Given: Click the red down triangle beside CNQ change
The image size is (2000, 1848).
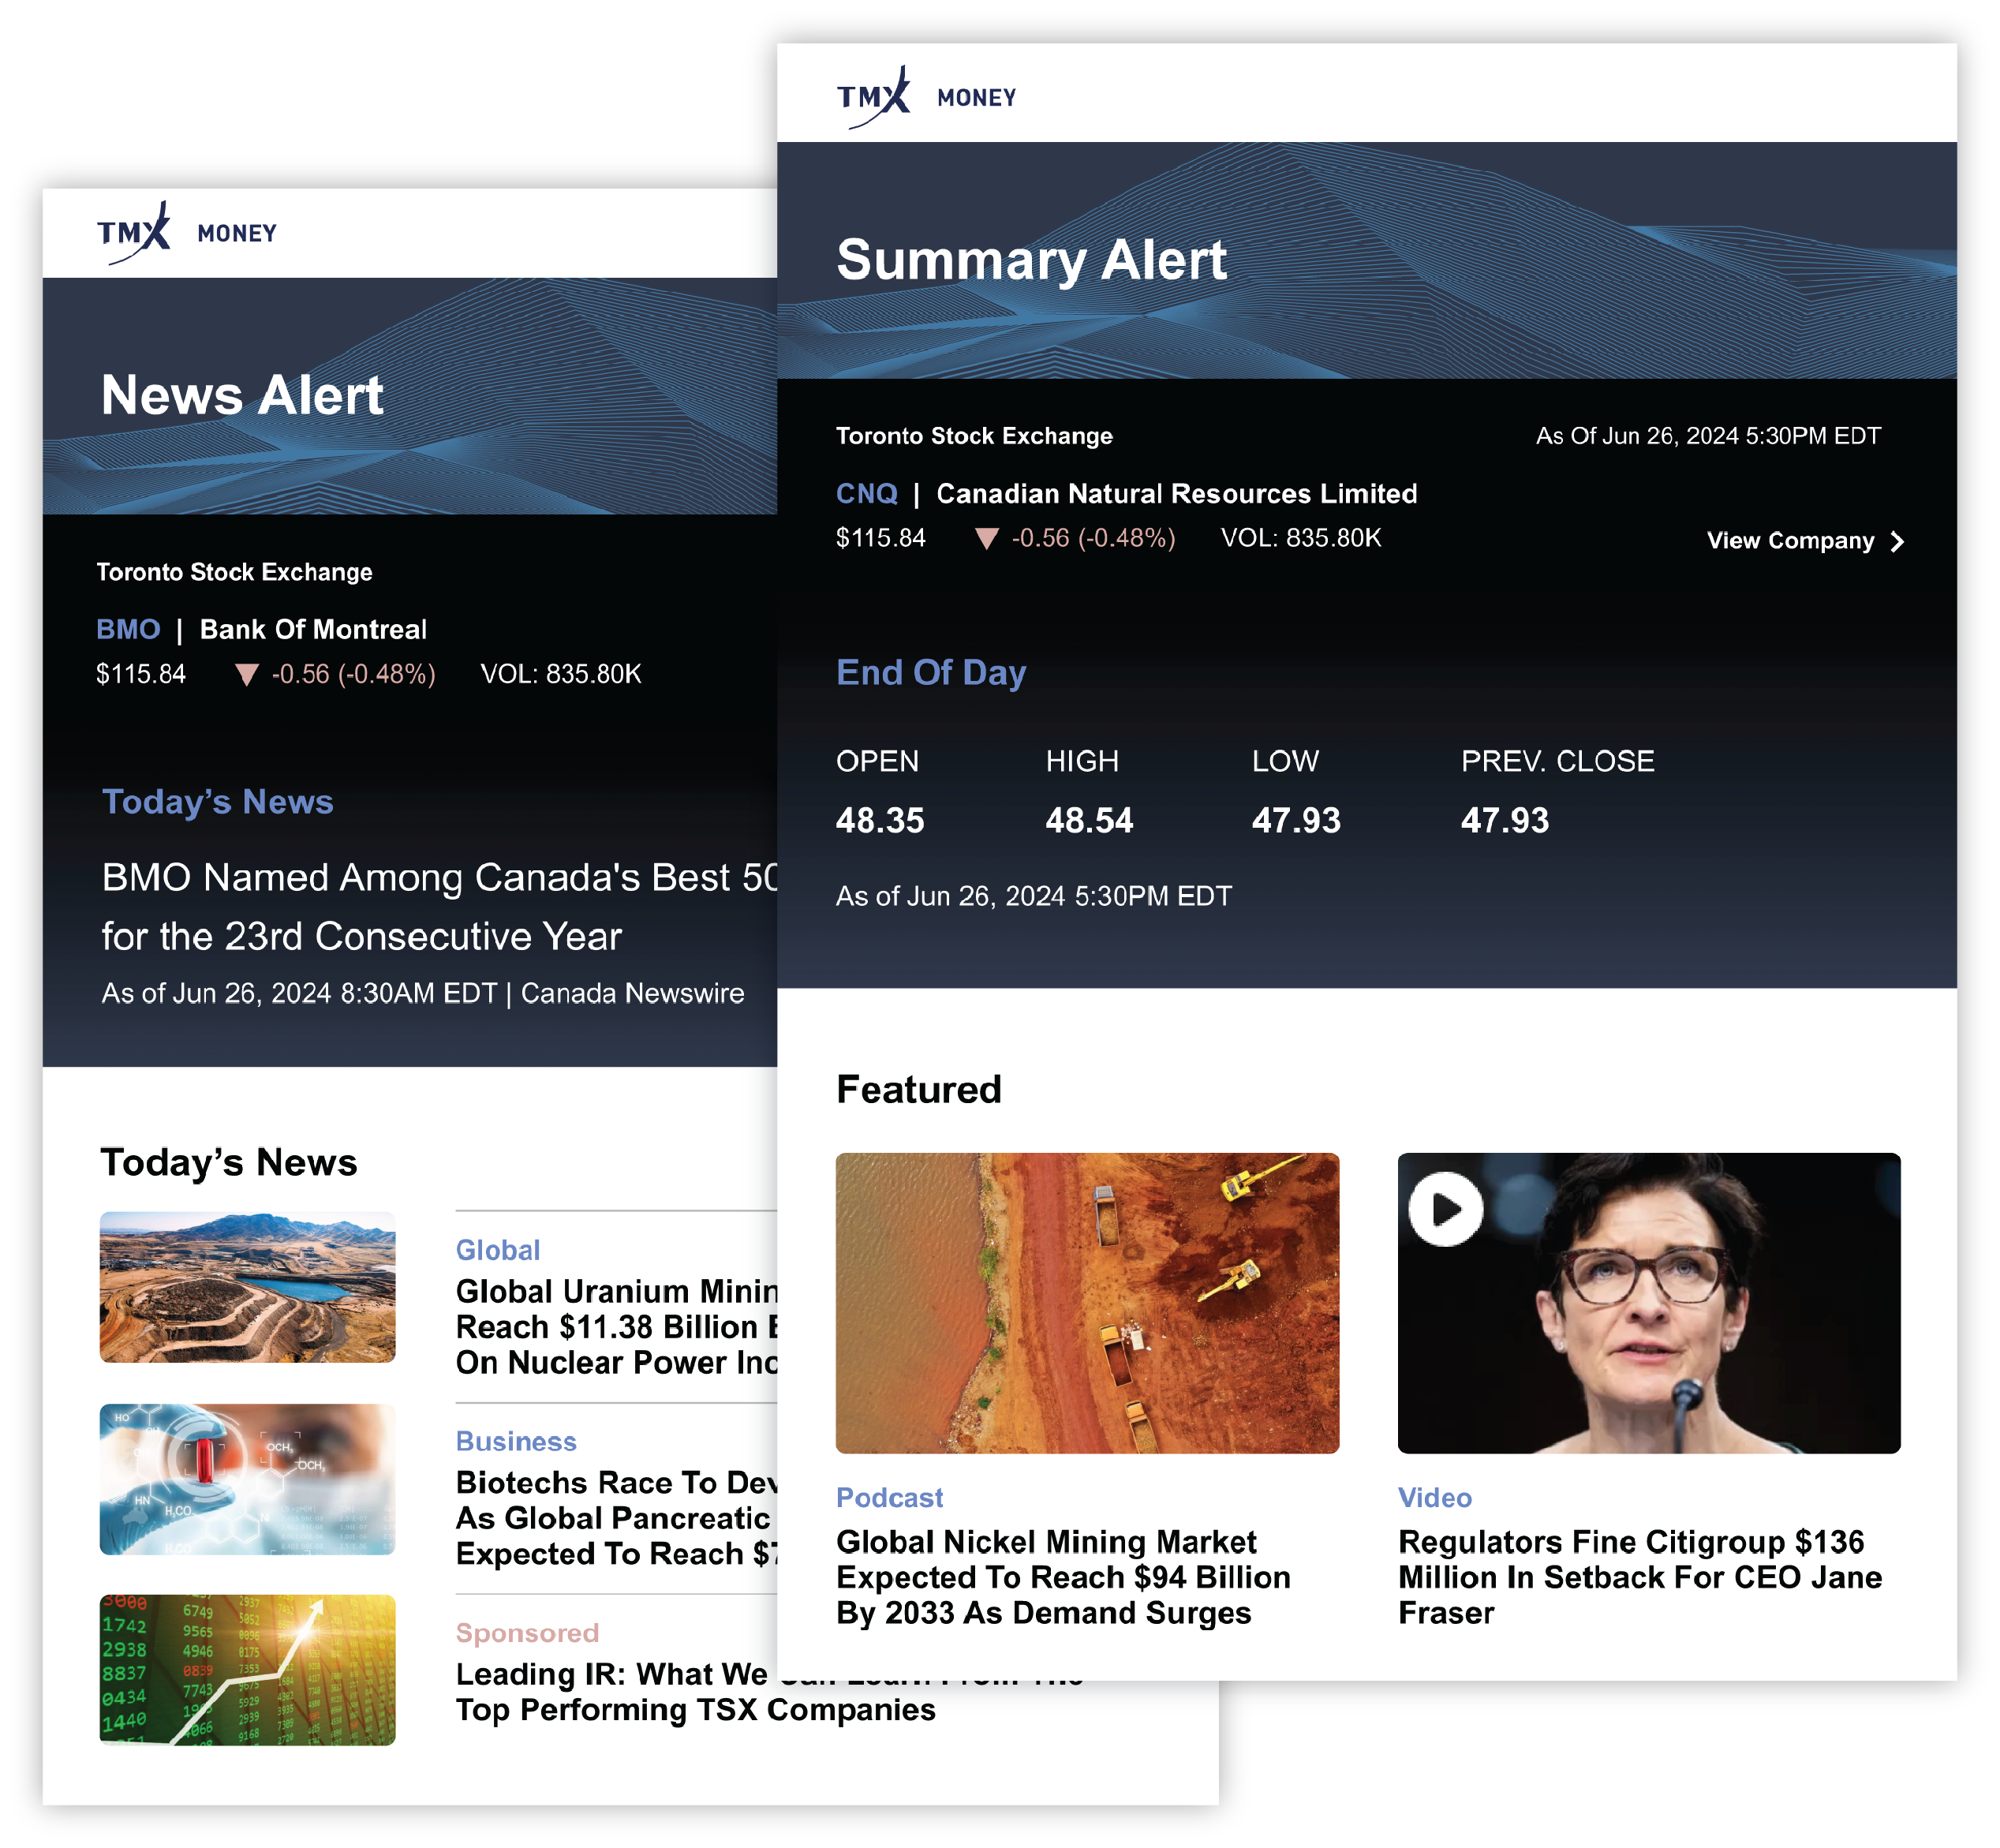Looking at the screenshot, I should 986,539.
